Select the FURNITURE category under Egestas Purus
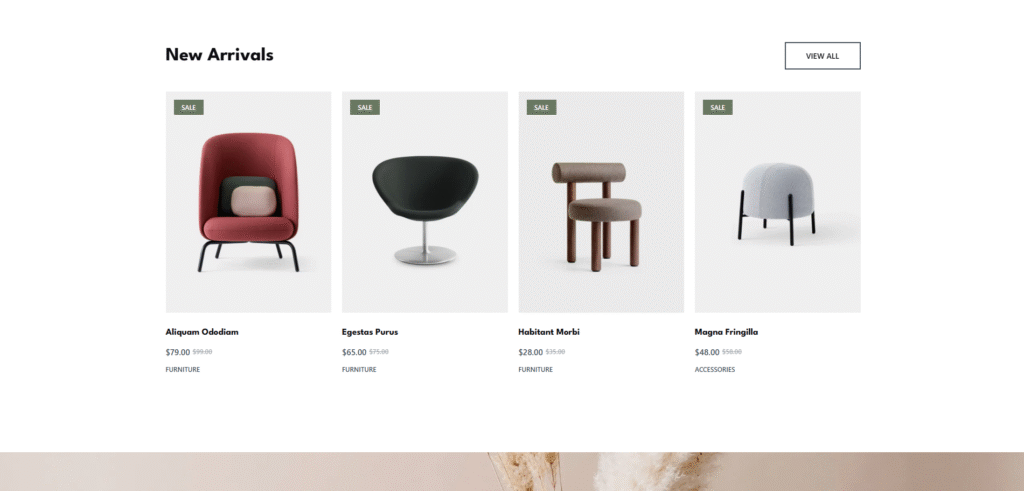1024x491 pixels. tap(359, 370)
